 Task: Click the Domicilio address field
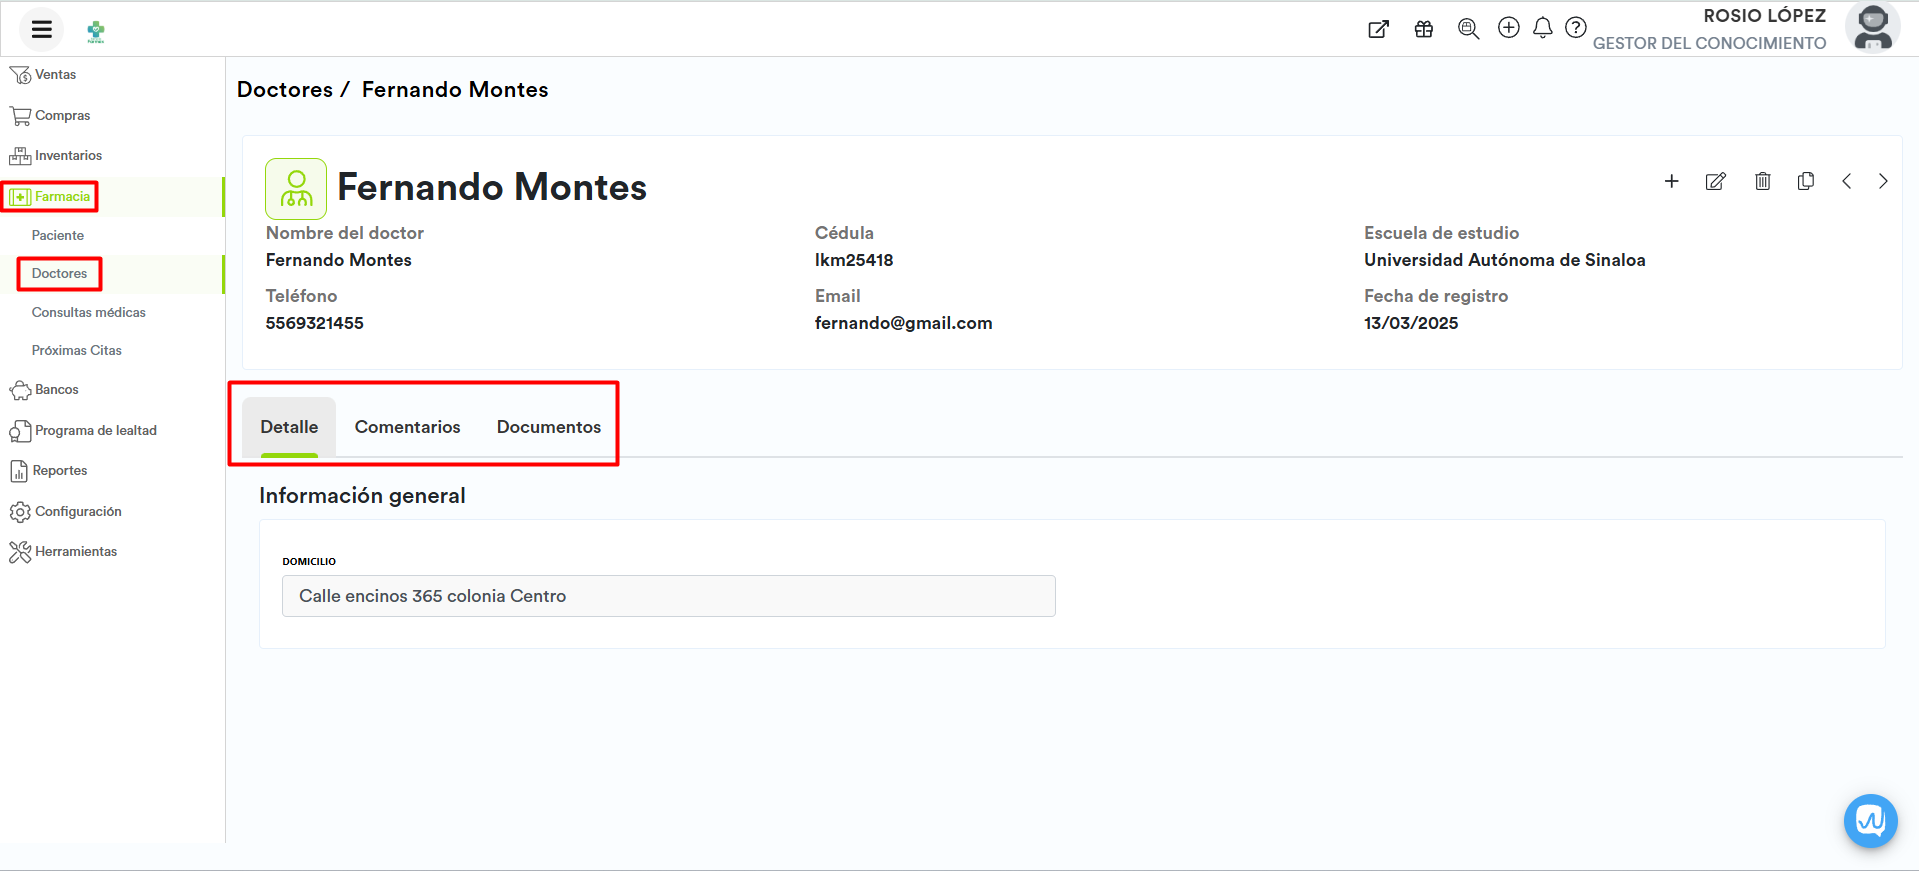tap(668, 596)
